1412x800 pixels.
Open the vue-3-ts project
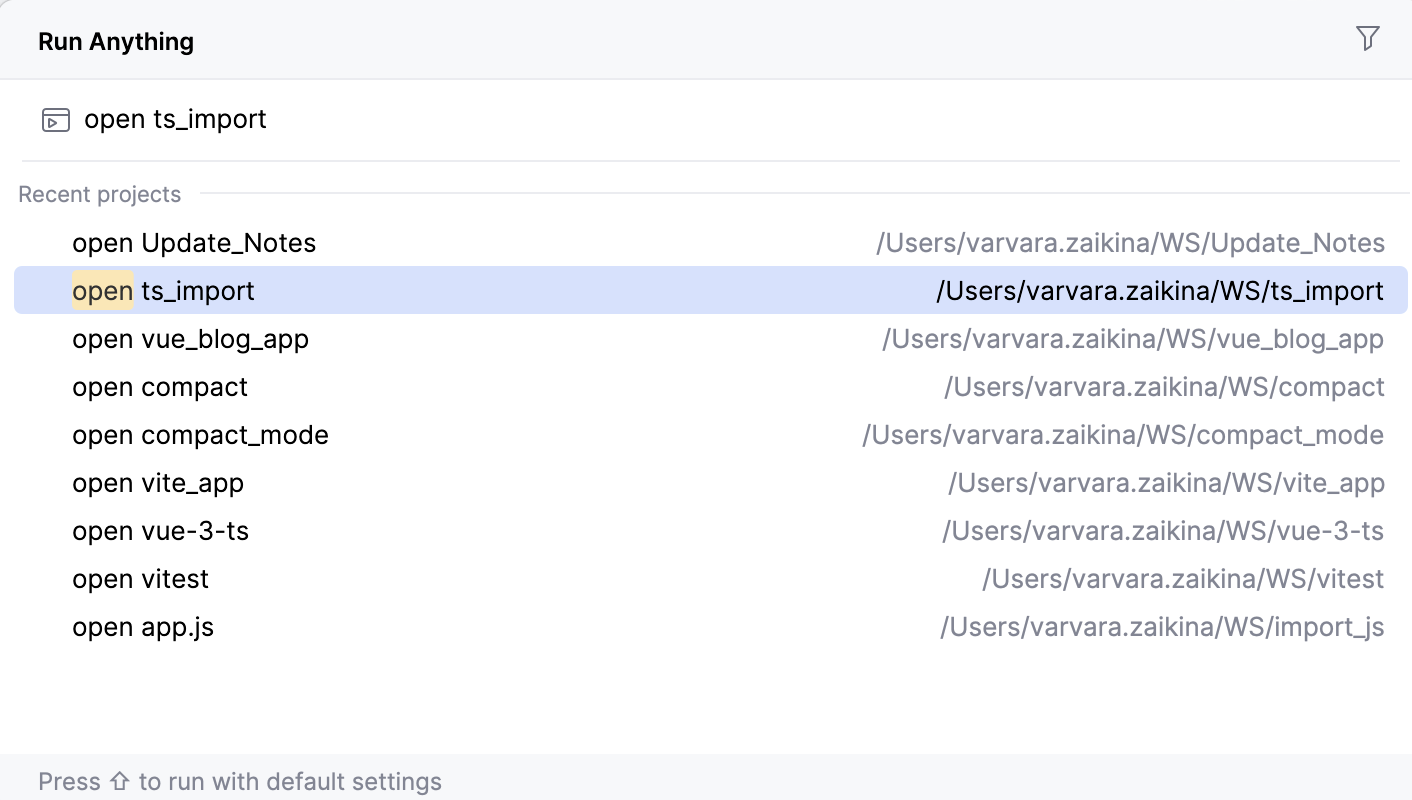click(x=160, y=531)
